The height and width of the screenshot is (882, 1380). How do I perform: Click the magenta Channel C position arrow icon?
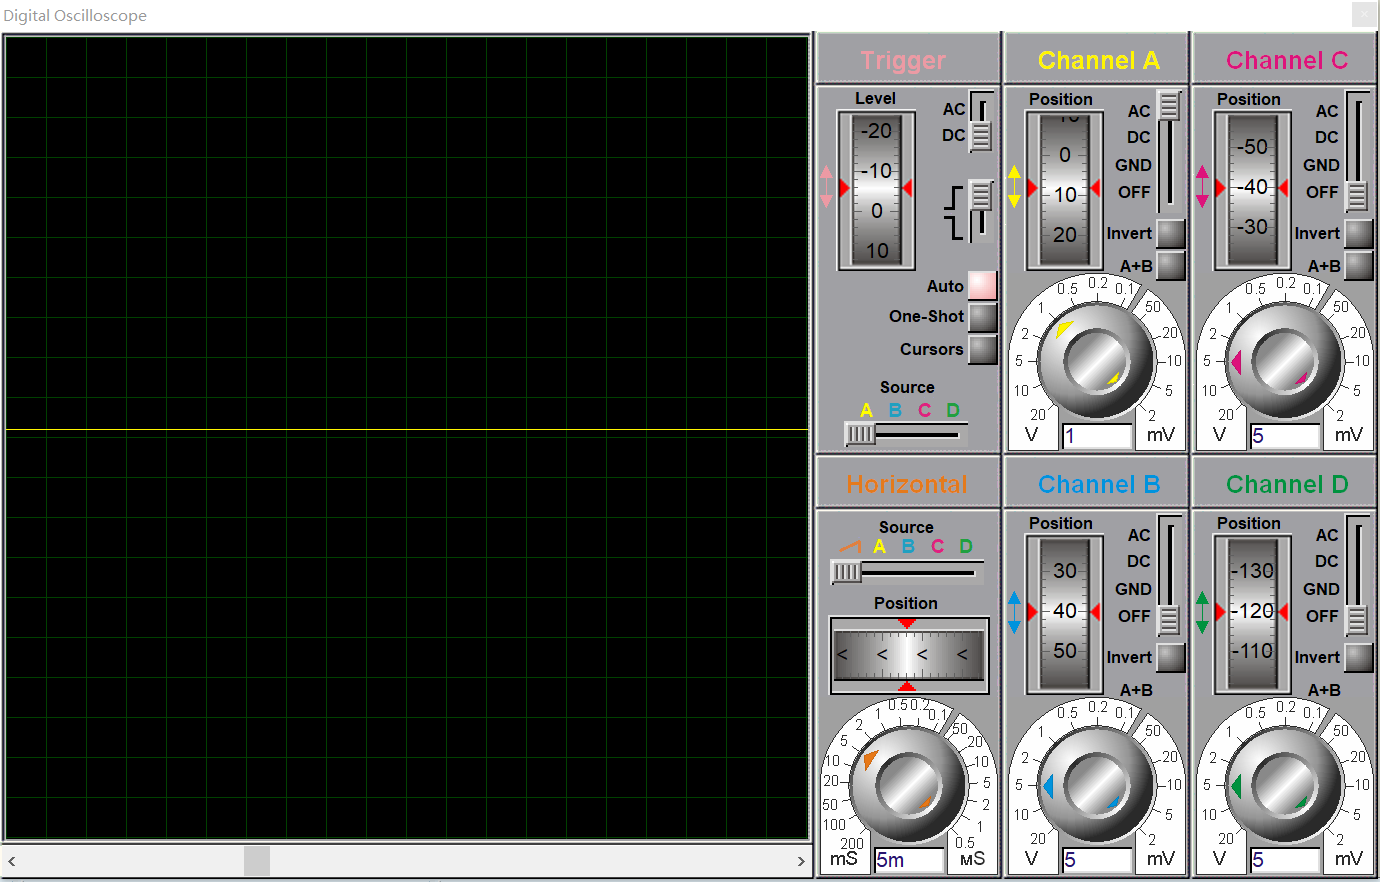tap(1202, 187)
